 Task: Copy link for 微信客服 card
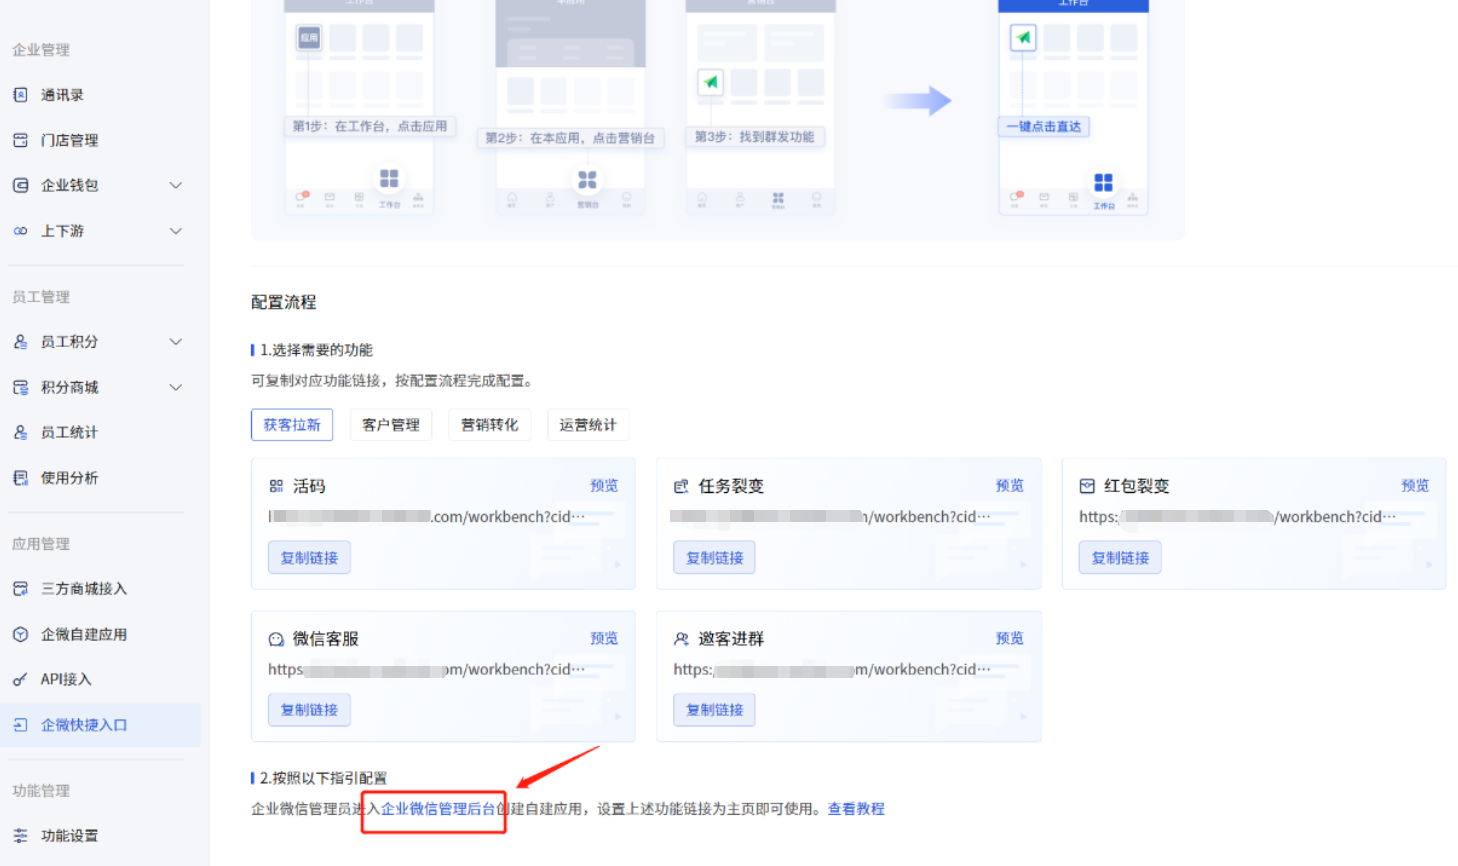309,710
